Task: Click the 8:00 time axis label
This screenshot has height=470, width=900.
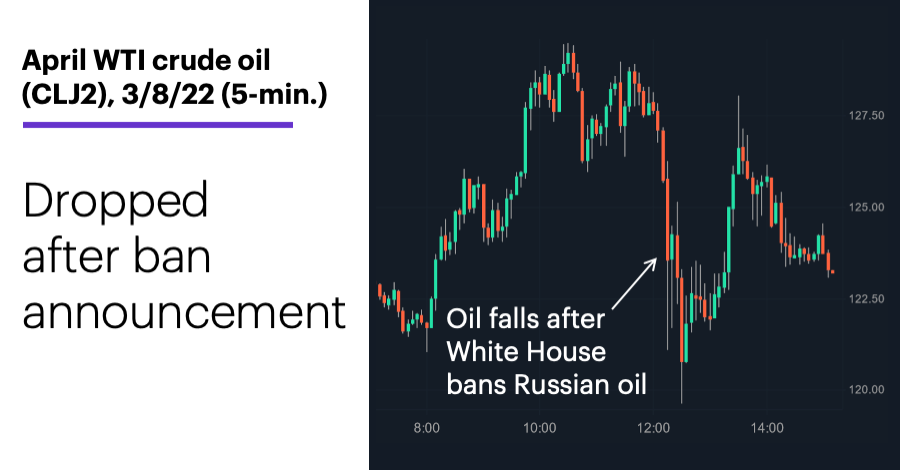Action: coord(426,428)
